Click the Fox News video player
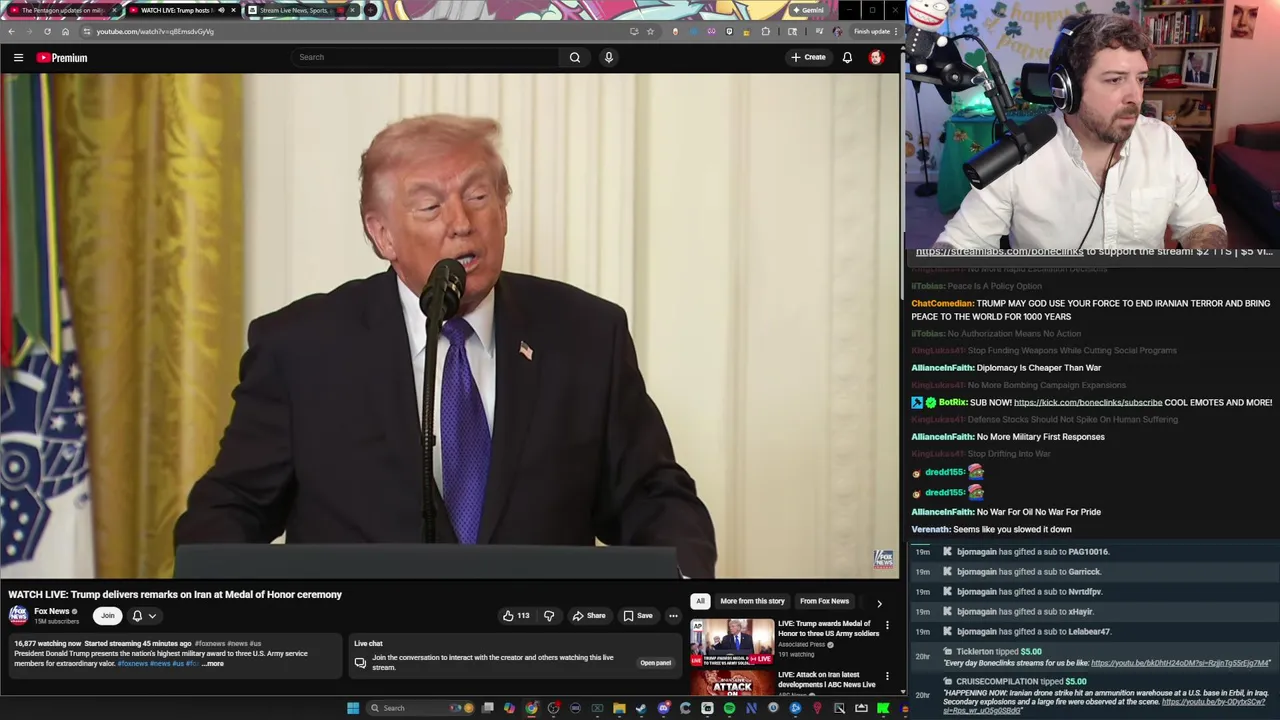 coord(449,326)
